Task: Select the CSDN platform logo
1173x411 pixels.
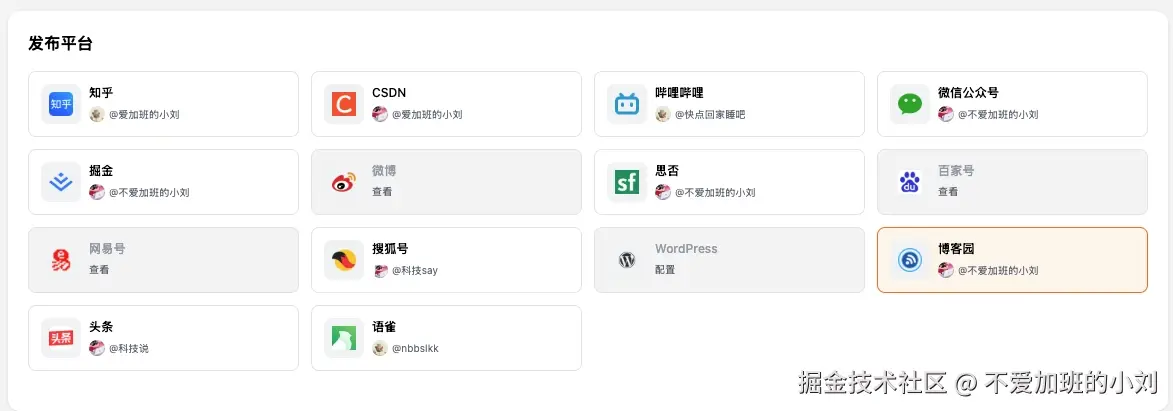Action: tap(344, 104)
